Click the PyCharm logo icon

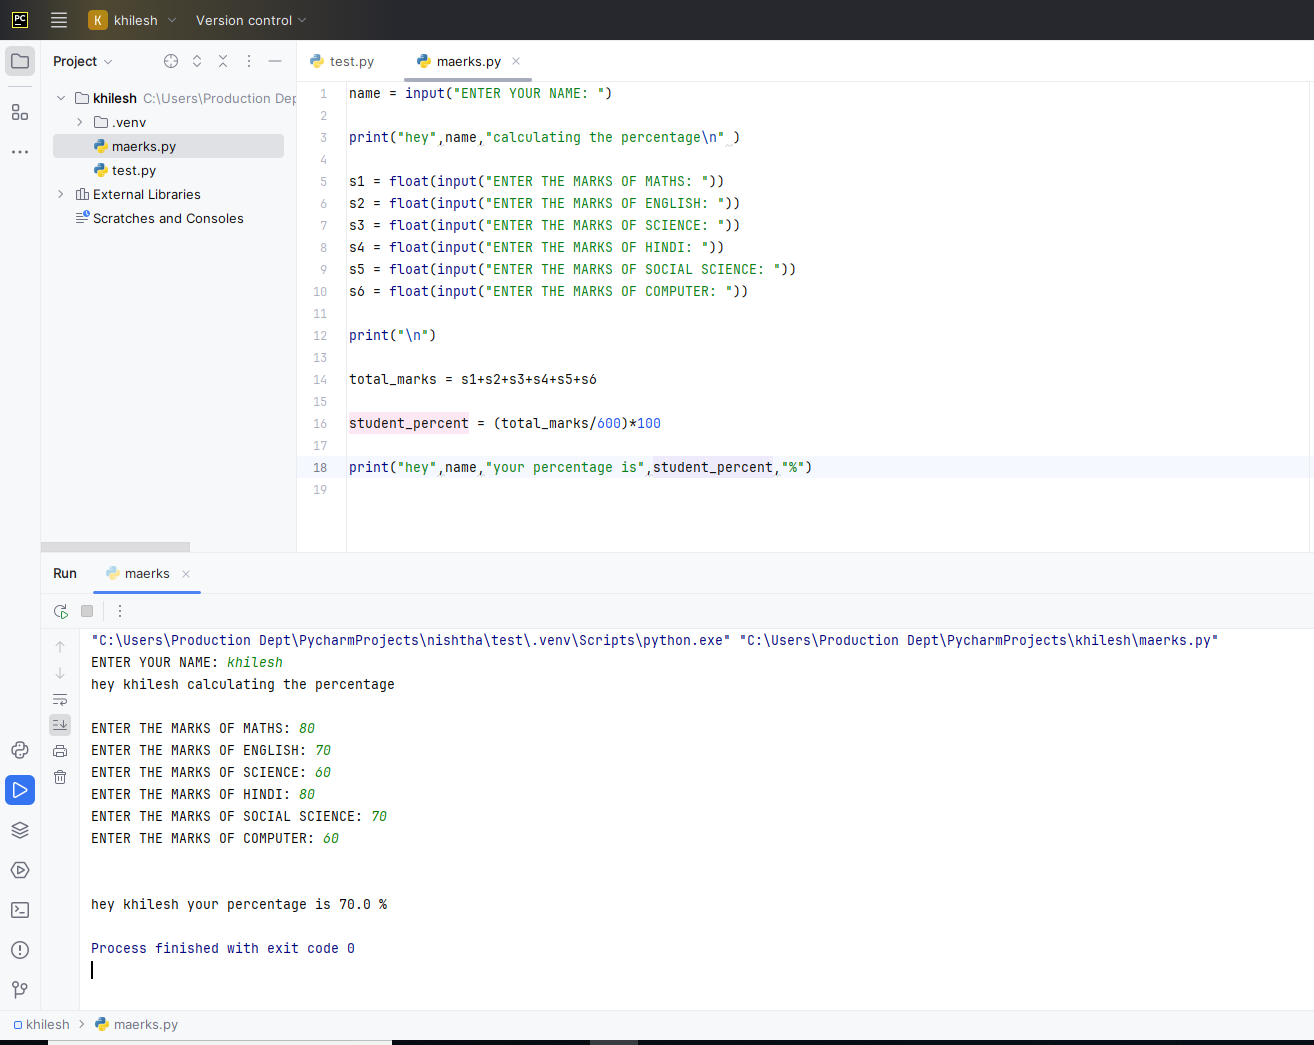tap(20, 20)
